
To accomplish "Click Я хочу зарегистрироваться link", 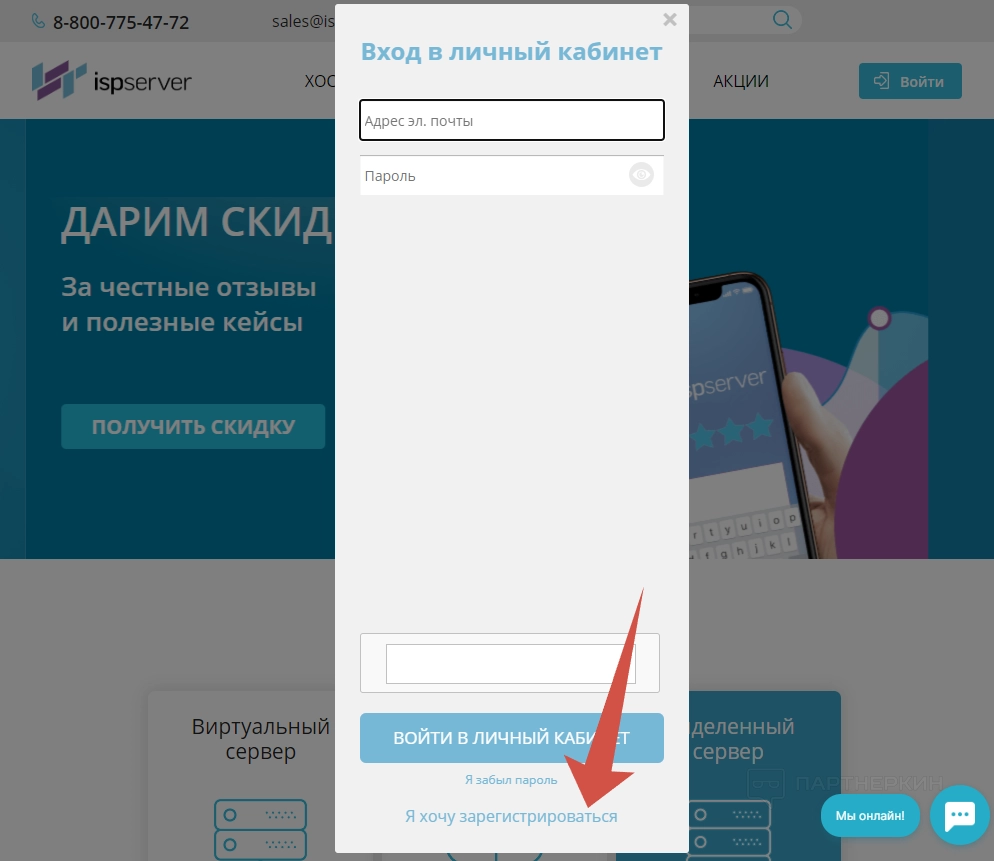I will point(511,816).
